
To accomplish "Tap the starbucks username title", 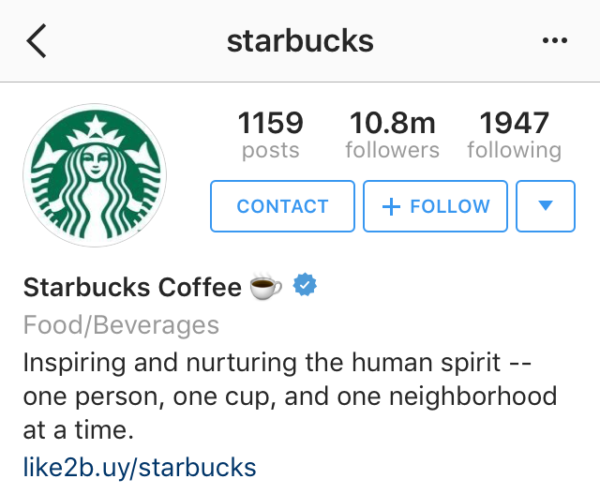I will tap(300, 41).
